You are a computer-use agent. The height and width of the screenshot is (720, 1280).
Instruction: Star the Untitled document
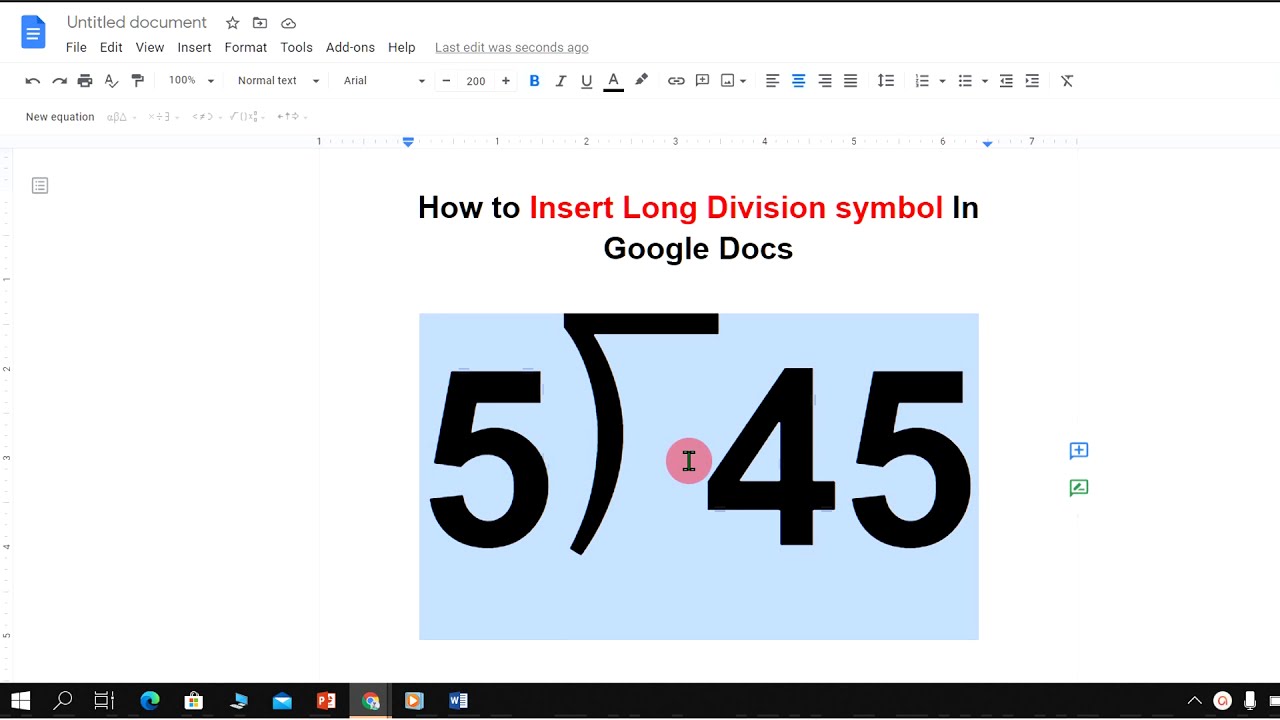point(232,23)
